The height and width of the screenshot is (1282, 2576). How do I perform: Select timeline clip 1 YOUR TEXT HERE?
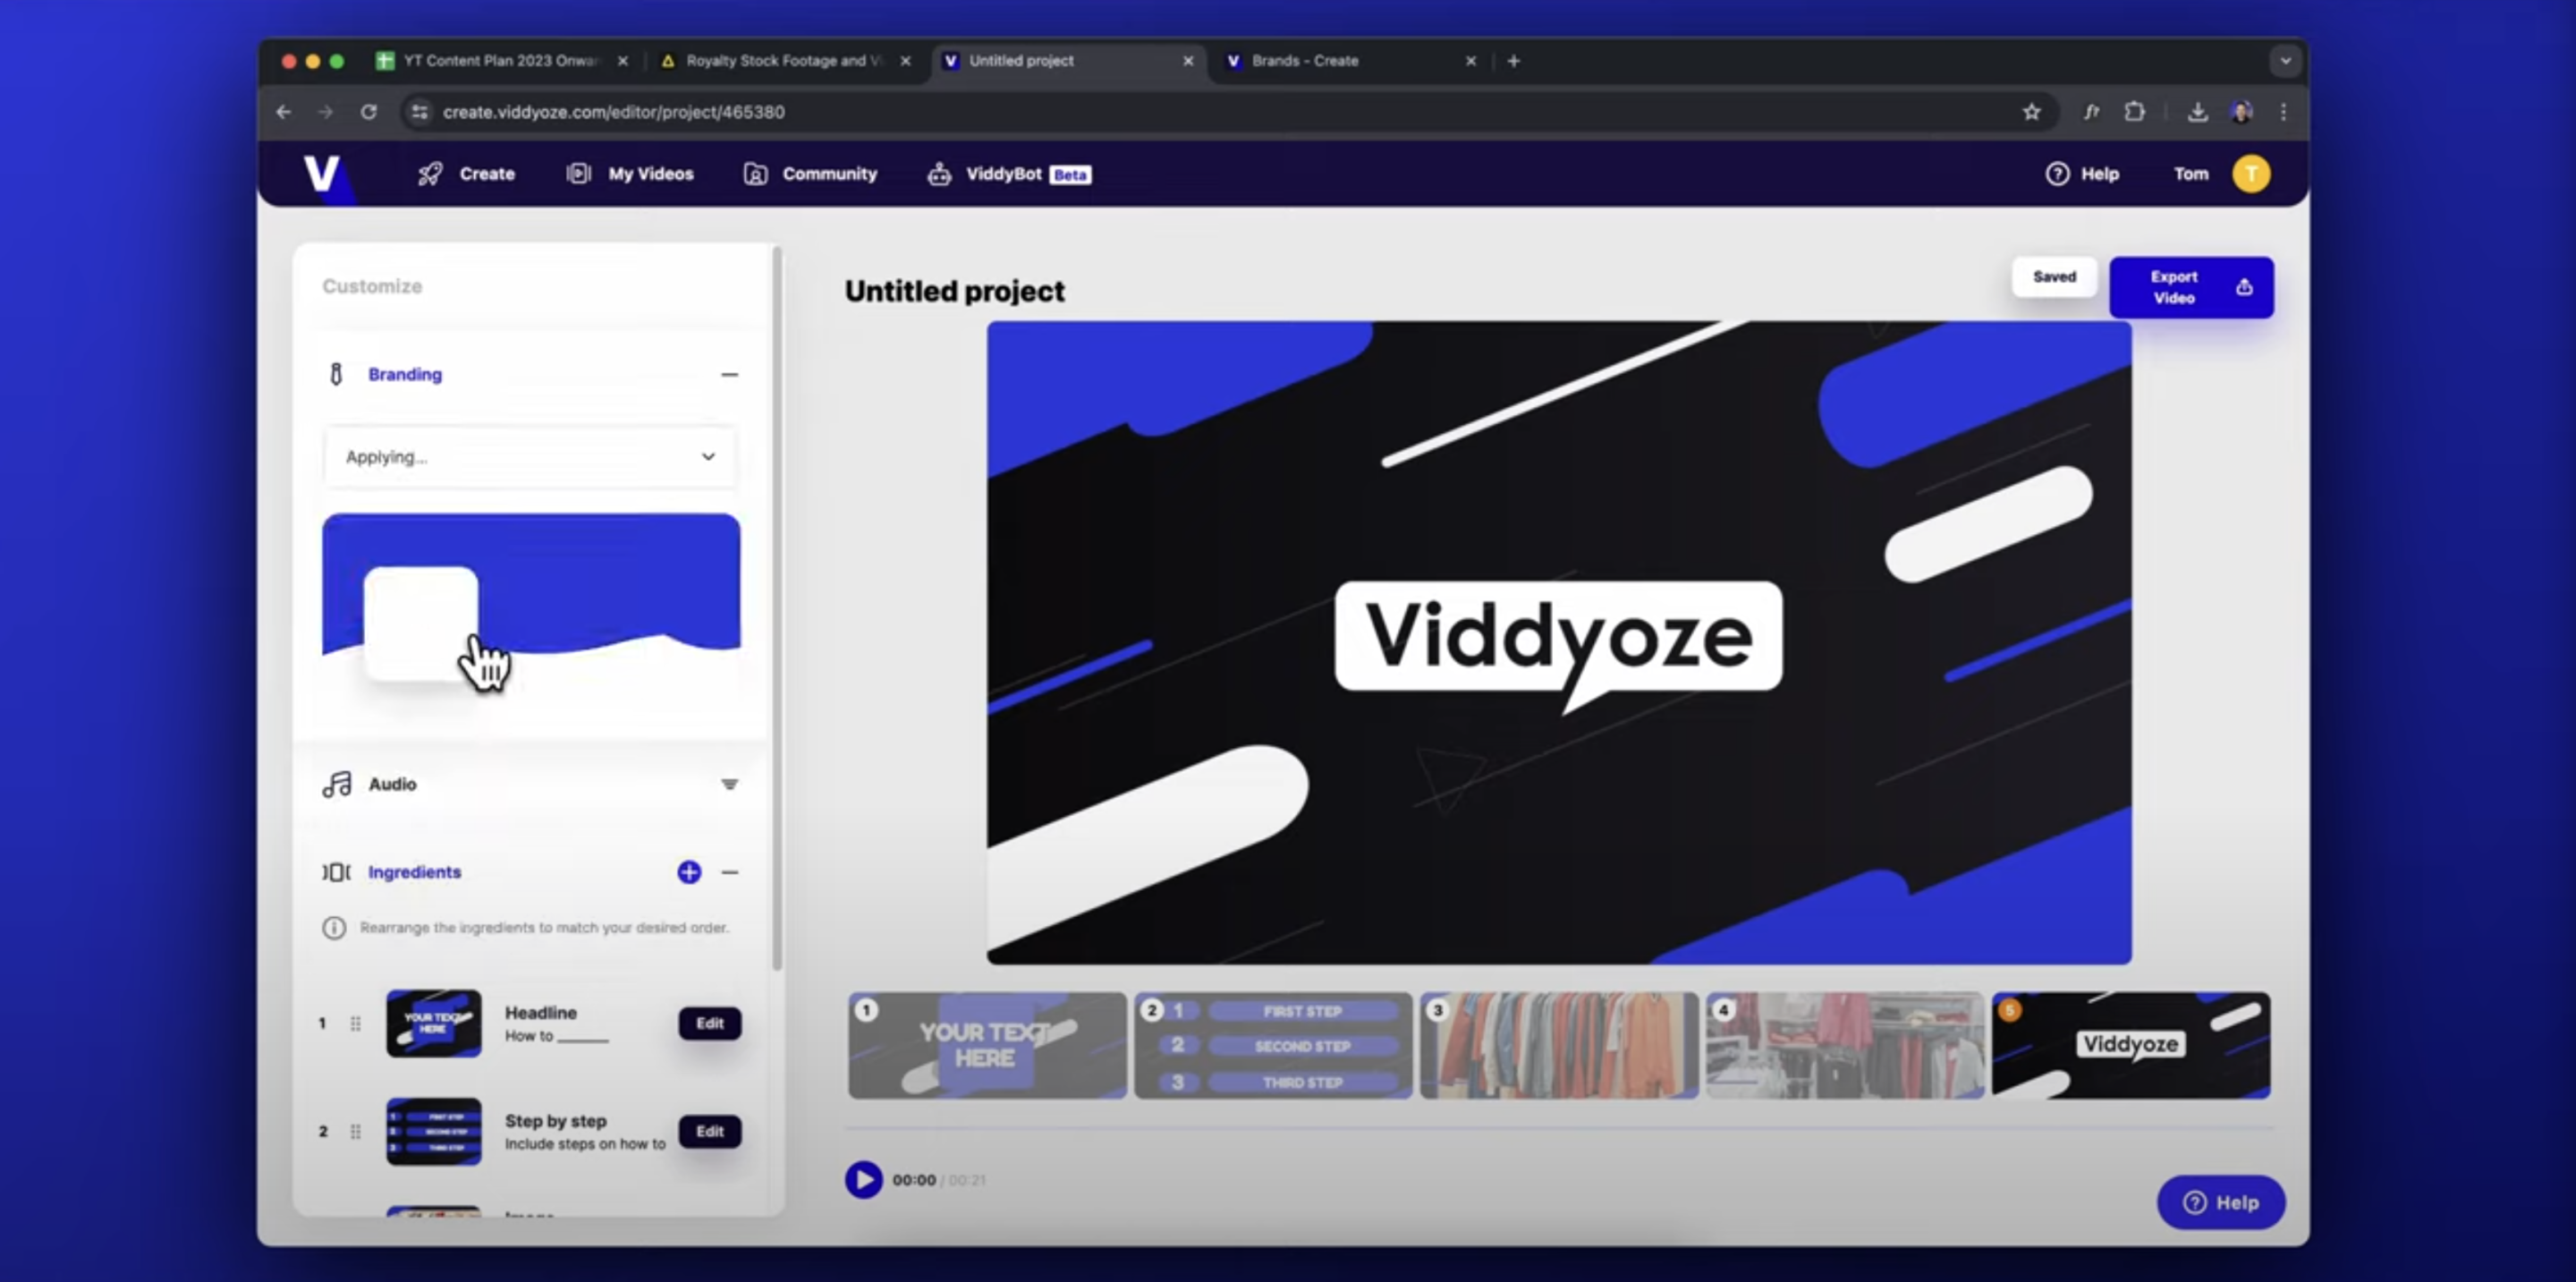tap(987, 1045)
